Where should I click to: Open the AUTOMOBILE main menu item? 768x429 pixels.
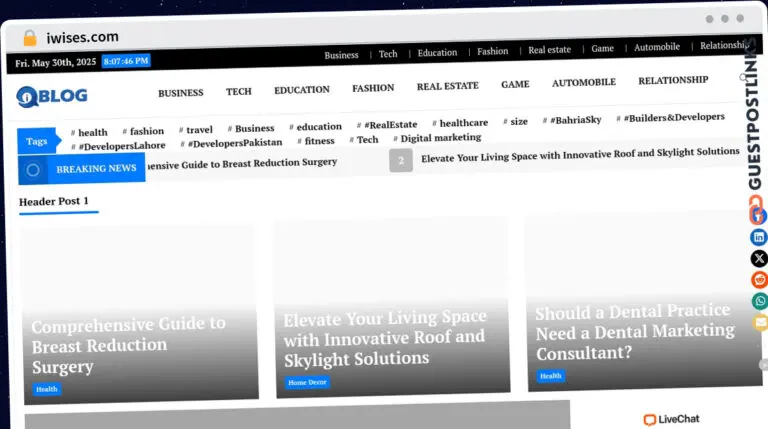pyautogui.click(x=583, y=83)
